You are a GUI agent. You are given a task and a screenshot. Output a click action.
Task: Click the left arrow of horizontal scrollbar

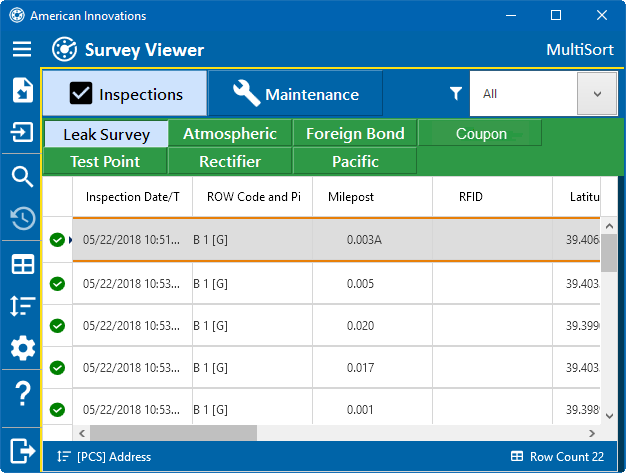(82, 433)
